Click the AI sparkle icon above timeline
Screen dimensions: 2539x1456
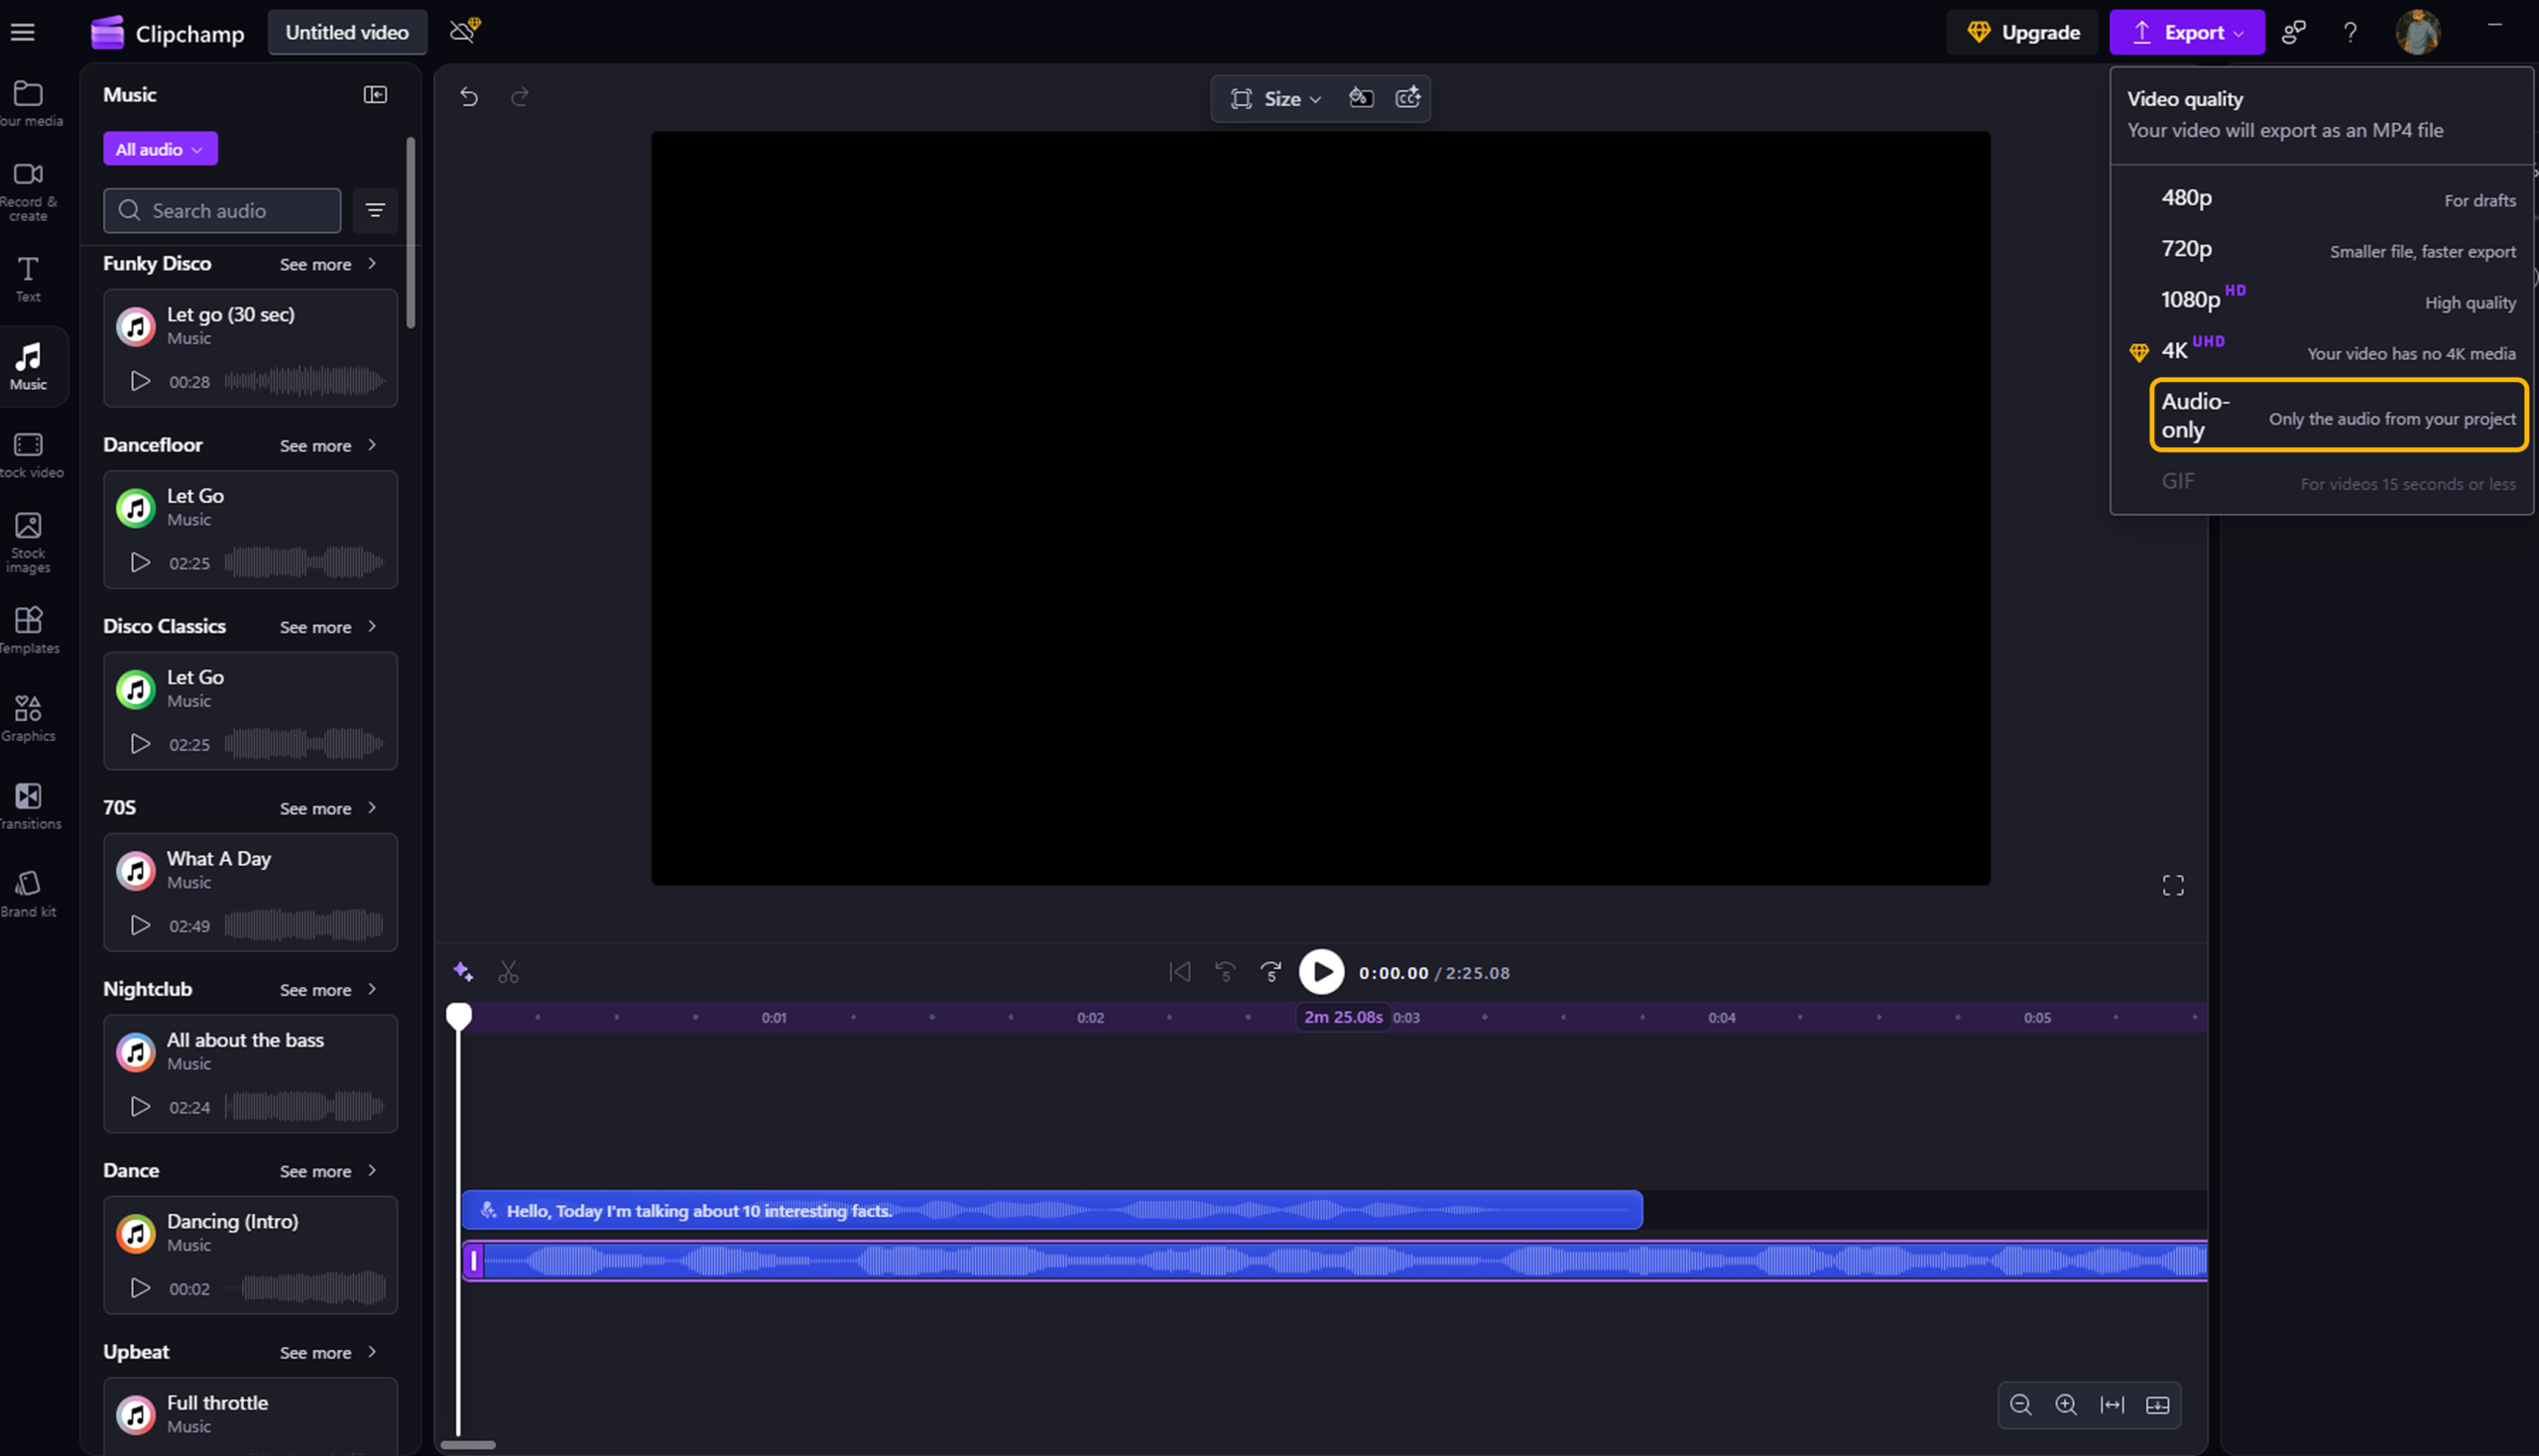pyautogui.click(x=462, y=971)
